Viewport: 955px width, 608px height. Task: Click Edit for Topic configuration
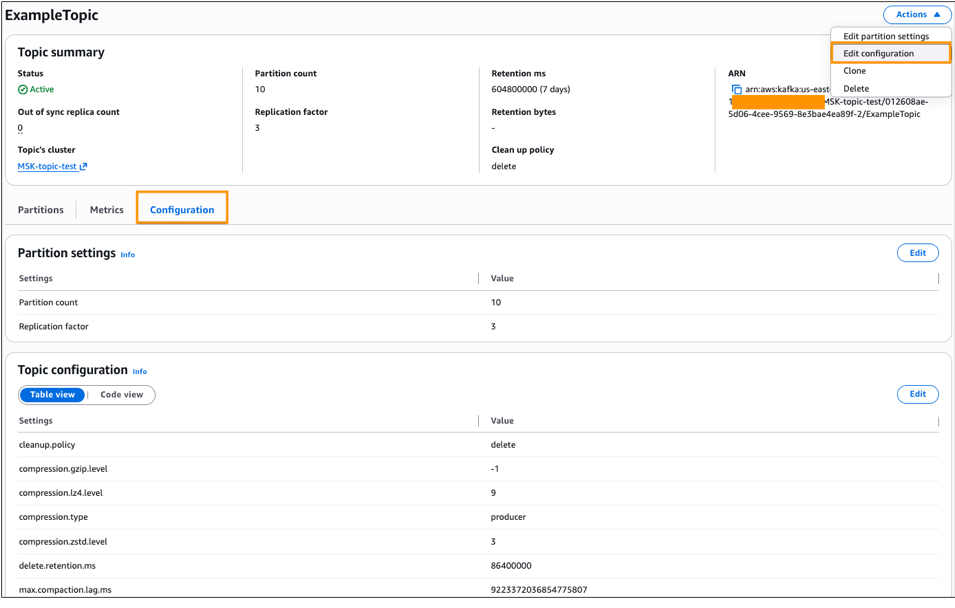point(916,394)
